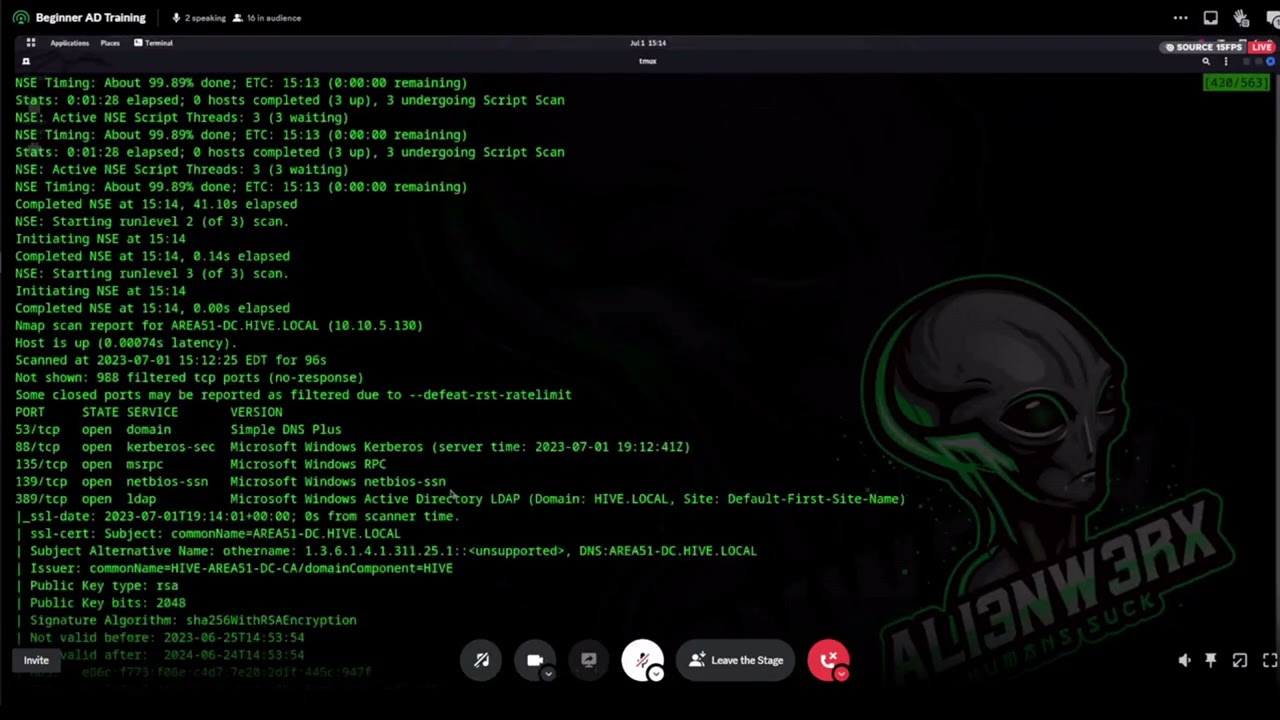Click the Not shown: 988 filtered tcp ports line
1280x720 pixels.
(x=189, y=377)
